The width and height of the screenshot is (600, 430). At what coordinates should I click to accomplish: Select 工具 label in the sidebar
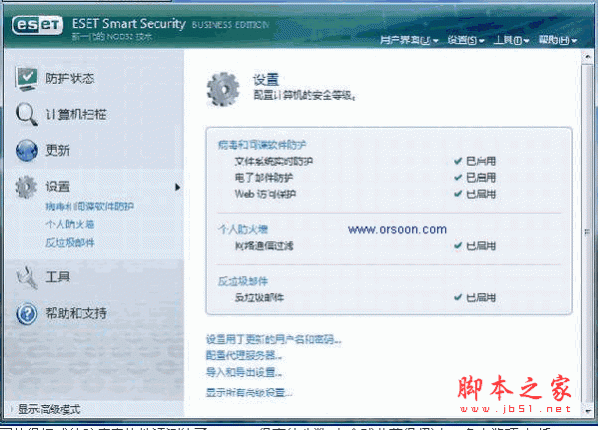57,277
